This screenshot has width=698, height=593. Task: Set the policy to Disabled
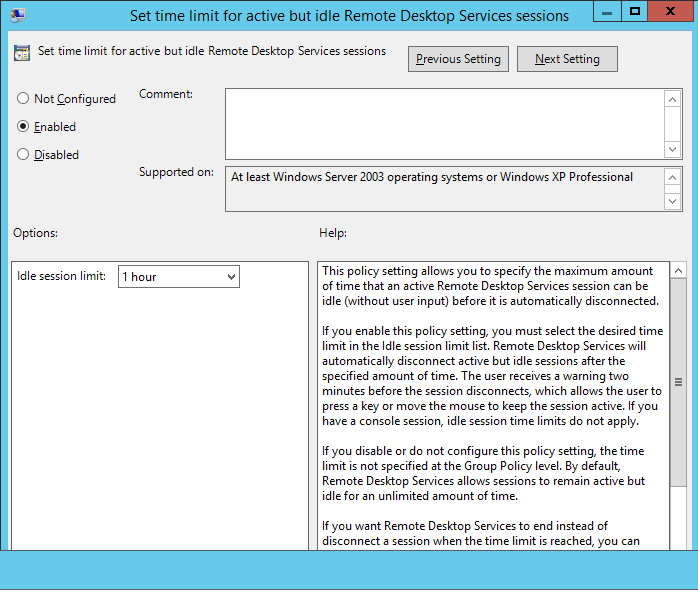(x=23, y=155)
